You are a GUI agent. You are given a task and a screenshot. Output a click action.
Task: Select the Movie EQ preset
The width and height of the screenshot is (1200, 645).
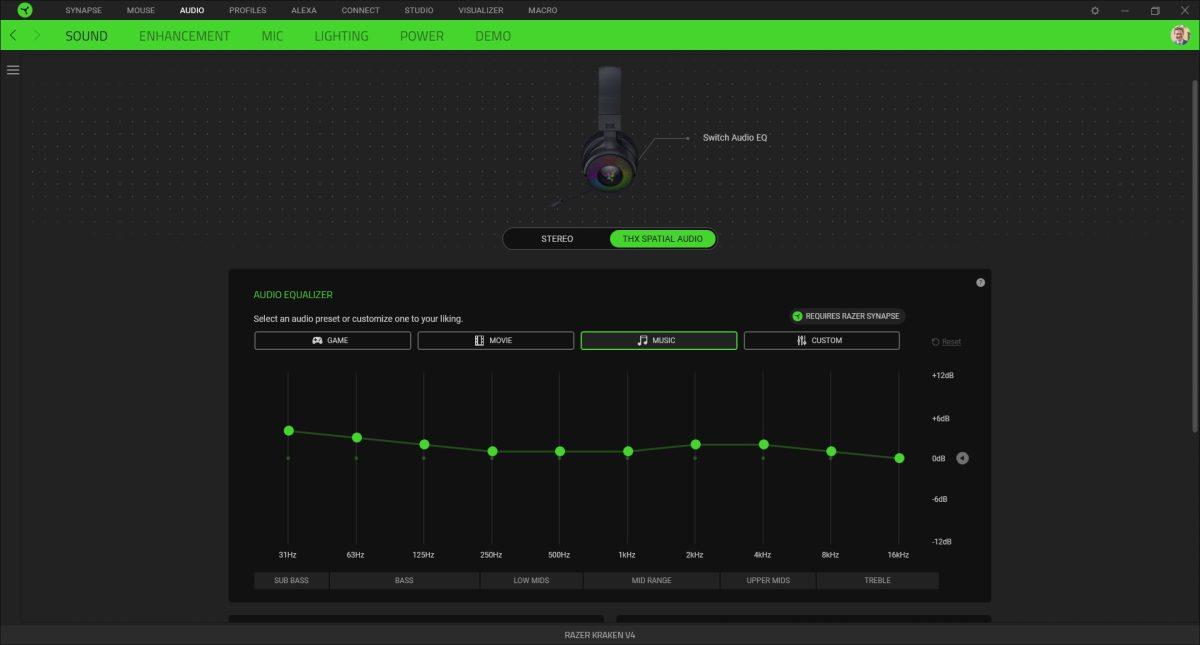click(495, 340)
